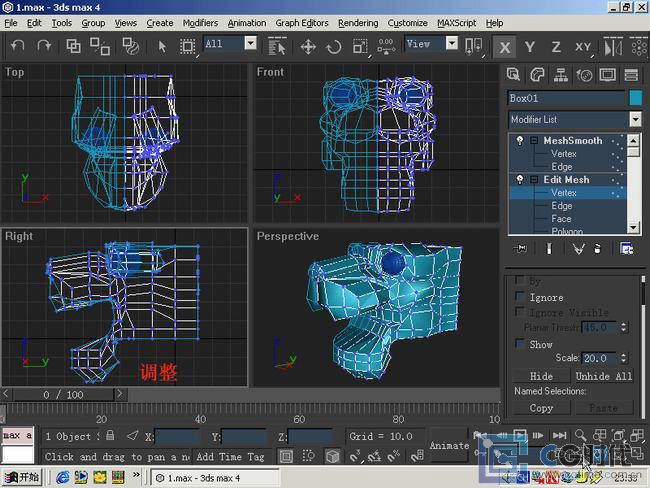
Task: Collapse the MeshSmooth modifier tree
Action: pos(534,141)
